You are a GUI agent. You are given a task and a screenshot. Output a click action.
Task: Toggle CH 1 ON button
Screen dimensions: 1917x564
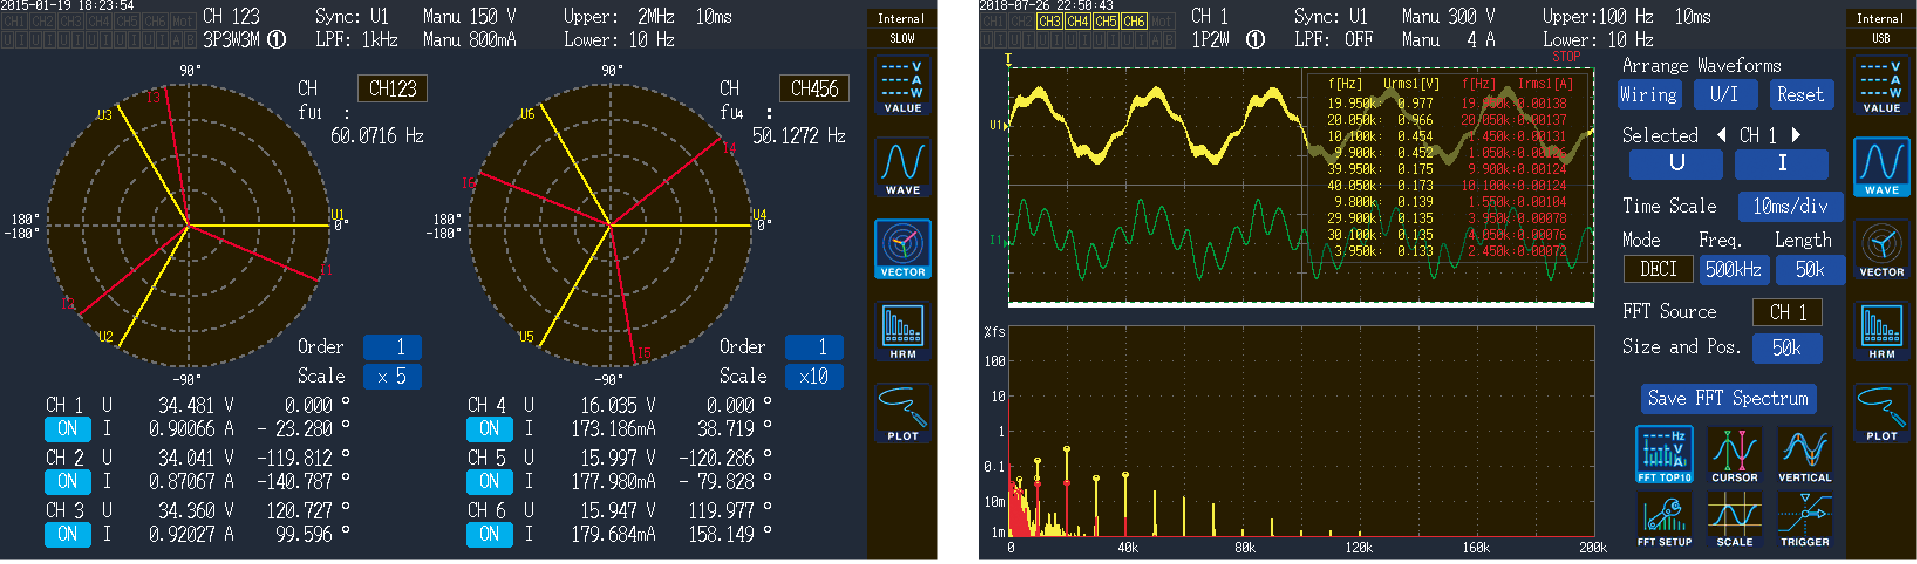coord(68,429)
